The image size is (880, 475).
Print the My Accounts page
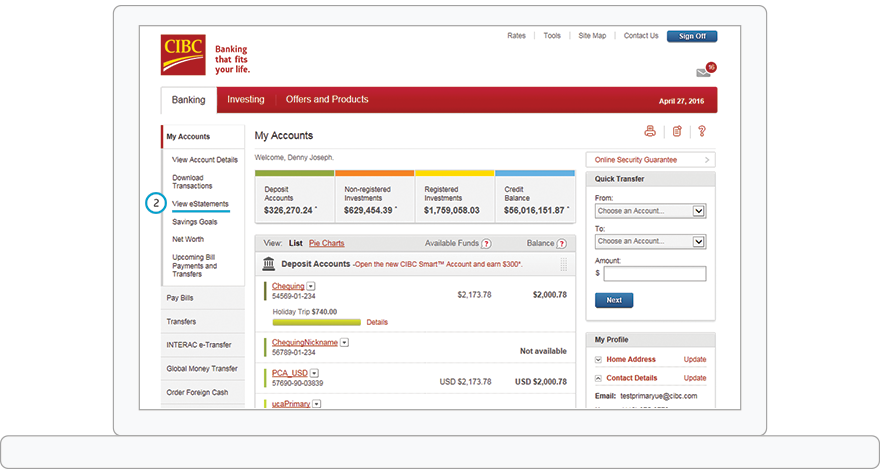tap(650, 131)
